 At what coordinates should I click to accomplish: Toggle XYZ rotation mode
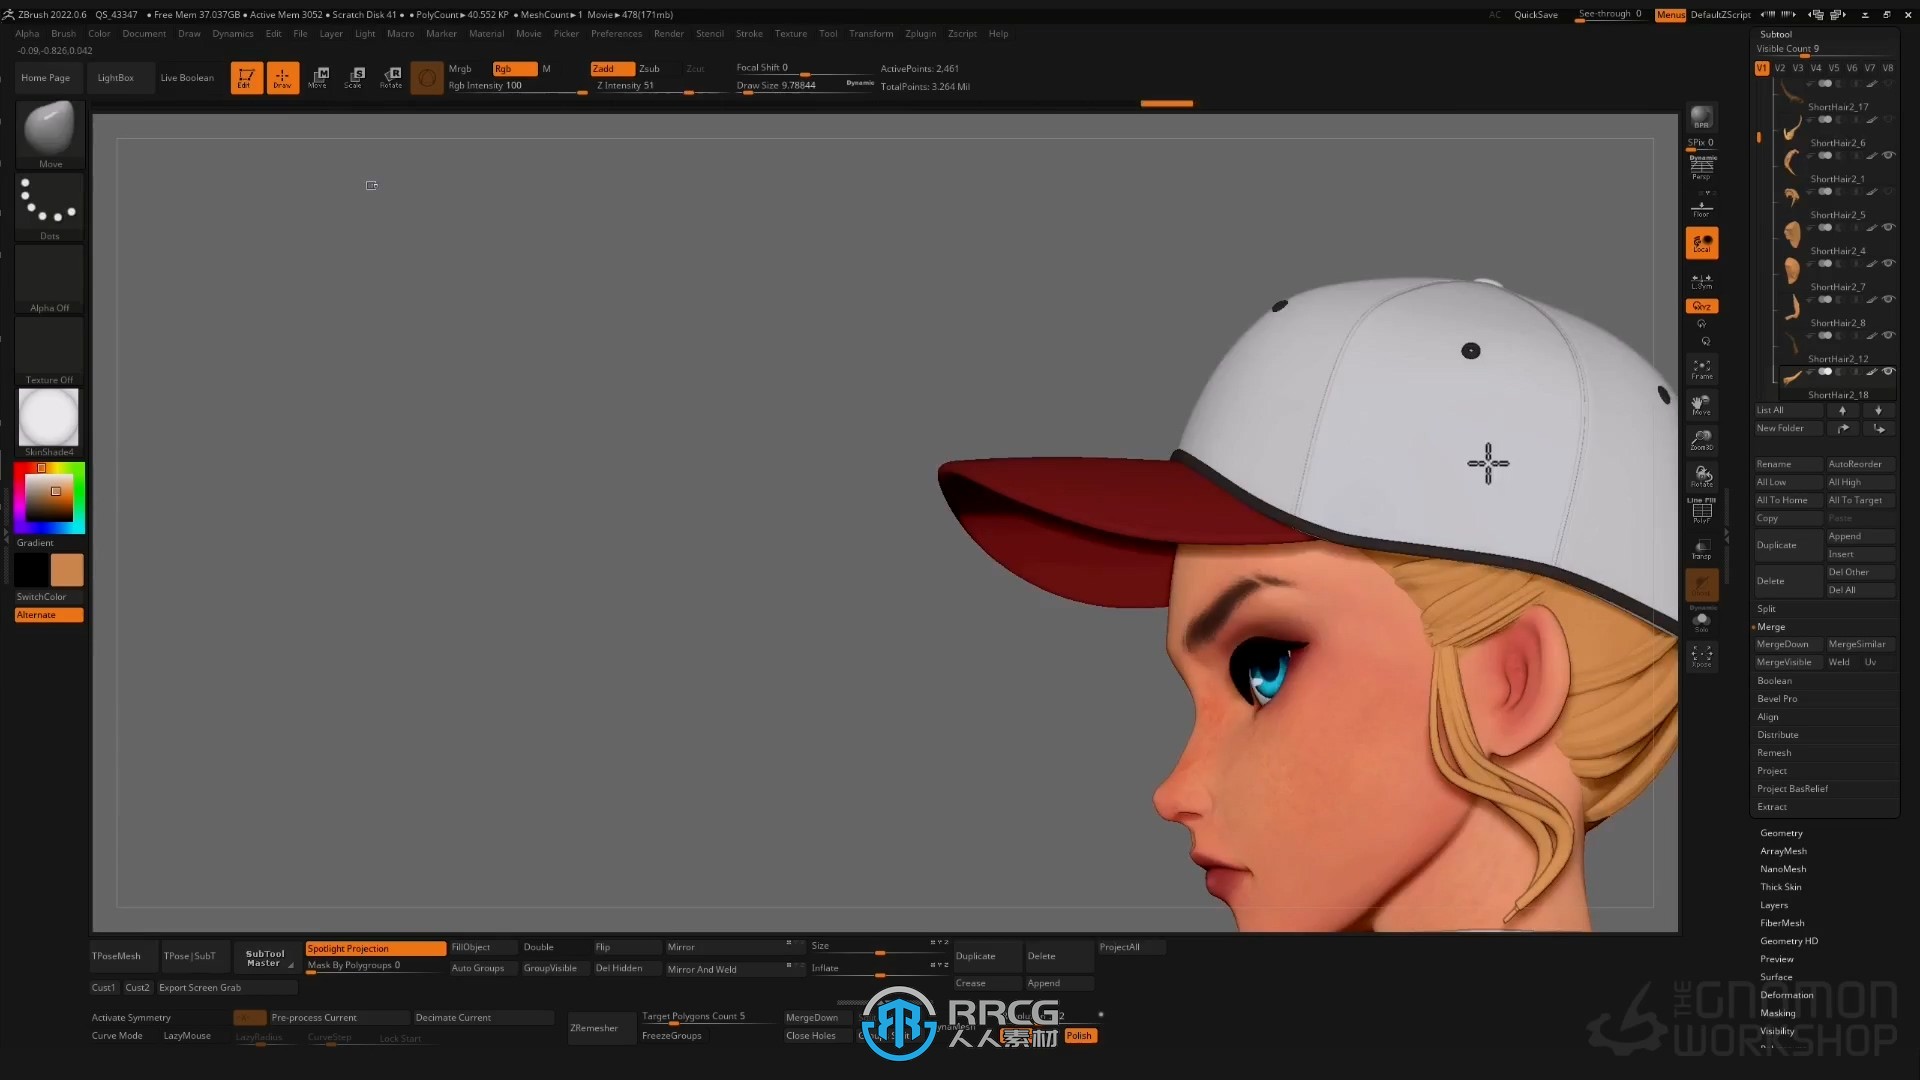(1701, 306)
